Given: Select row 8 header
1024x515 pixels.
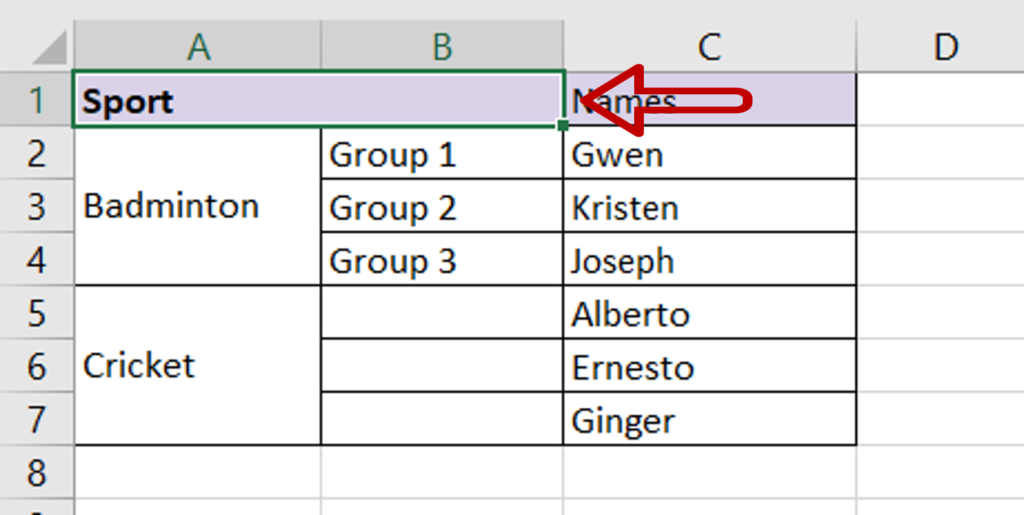Looking at the screenshot, I should pyautogui.click(x=37, y=472).
